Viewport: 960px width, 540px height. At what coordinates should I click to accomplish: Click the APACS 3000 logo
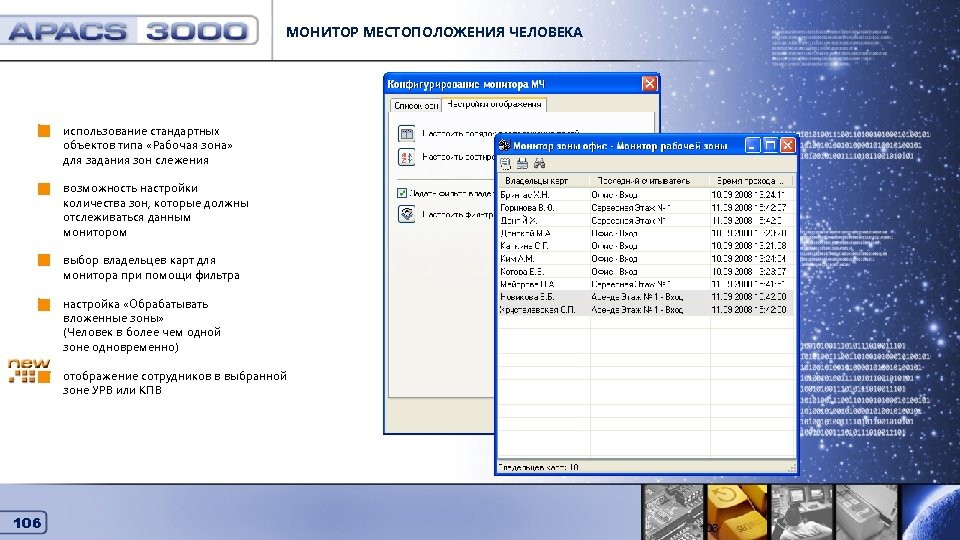129,31
